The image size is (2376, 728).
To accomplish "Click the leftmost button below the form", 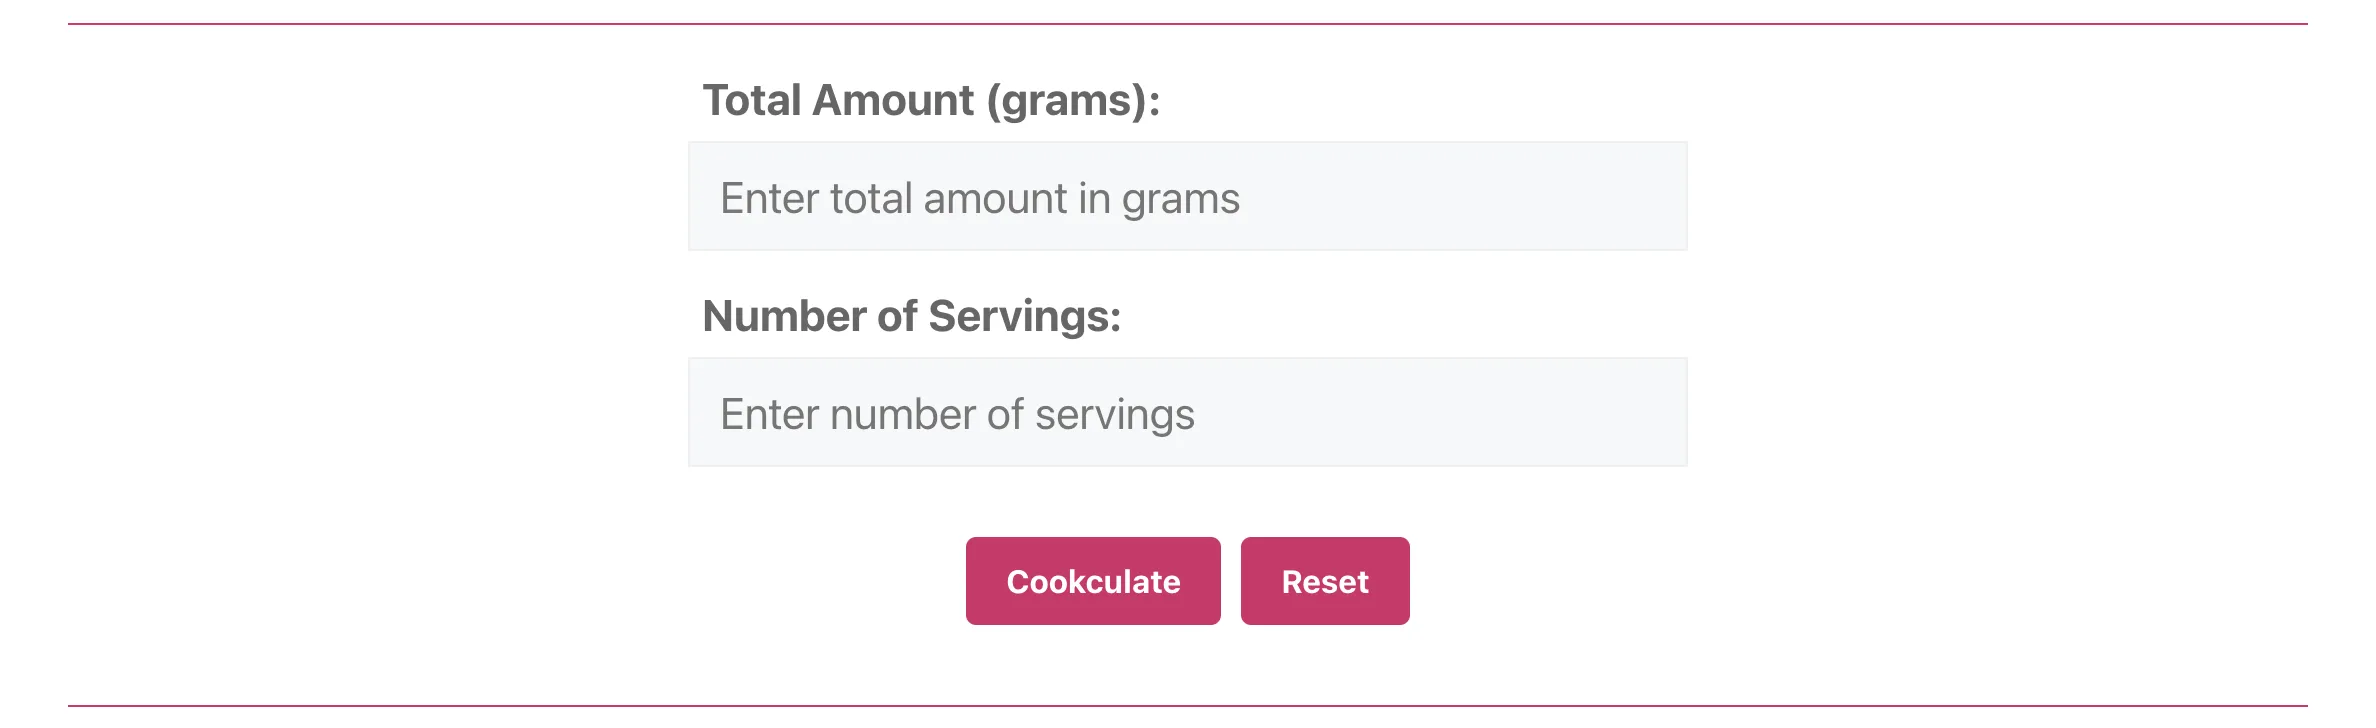I will point(1092,580).
